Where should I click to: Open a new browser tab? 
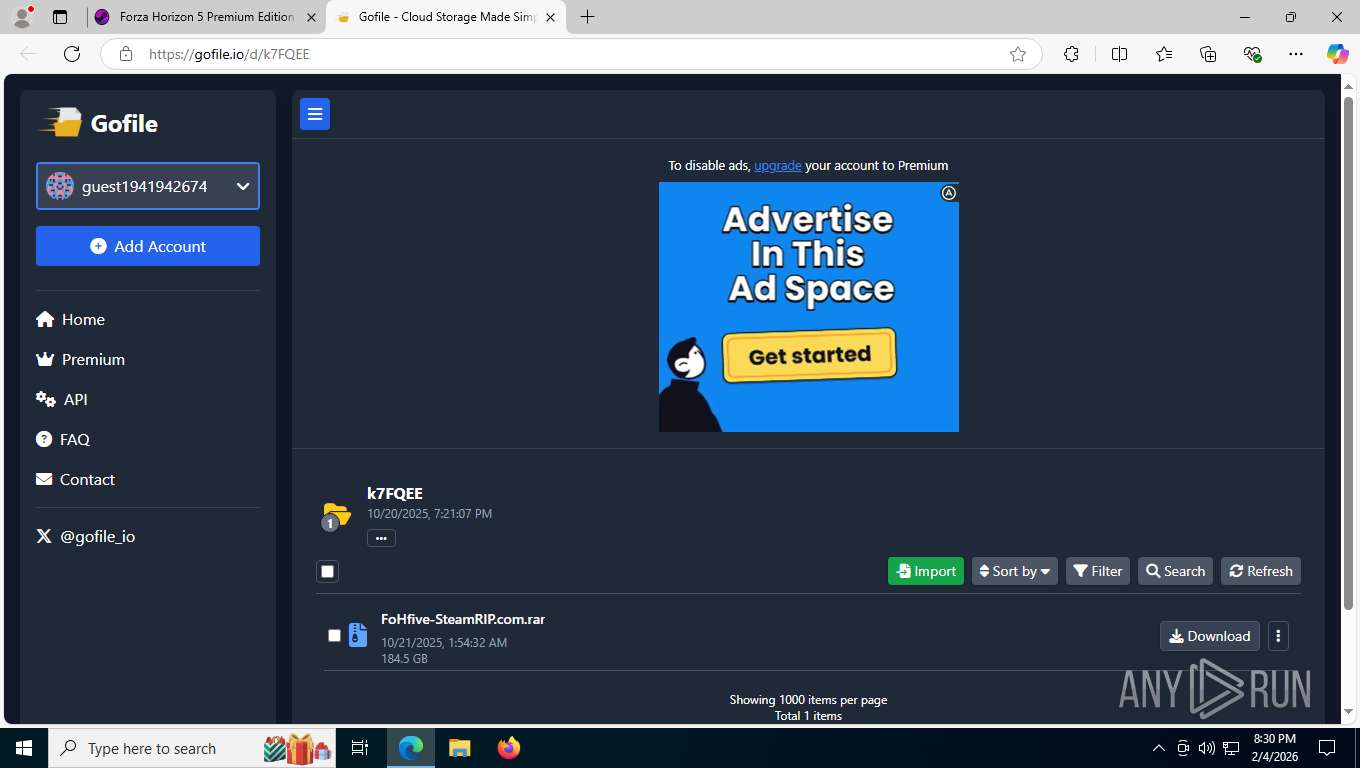tap(587, 17)
